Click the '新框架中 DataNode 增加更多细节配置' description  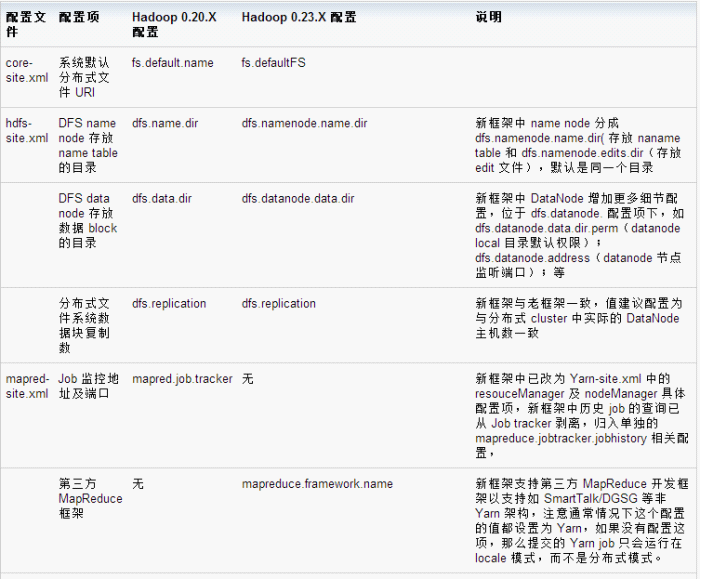tap(579, 235)
